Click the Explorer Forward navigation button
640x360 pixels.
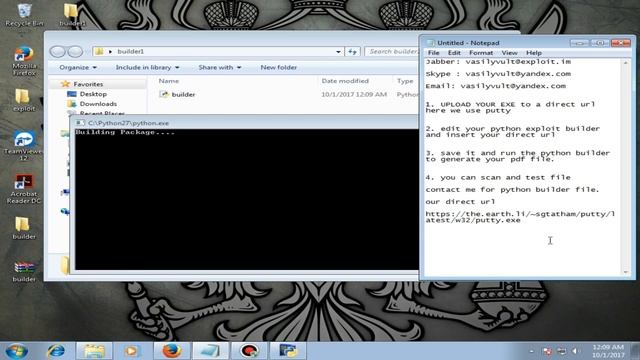[x=75, y=51]
